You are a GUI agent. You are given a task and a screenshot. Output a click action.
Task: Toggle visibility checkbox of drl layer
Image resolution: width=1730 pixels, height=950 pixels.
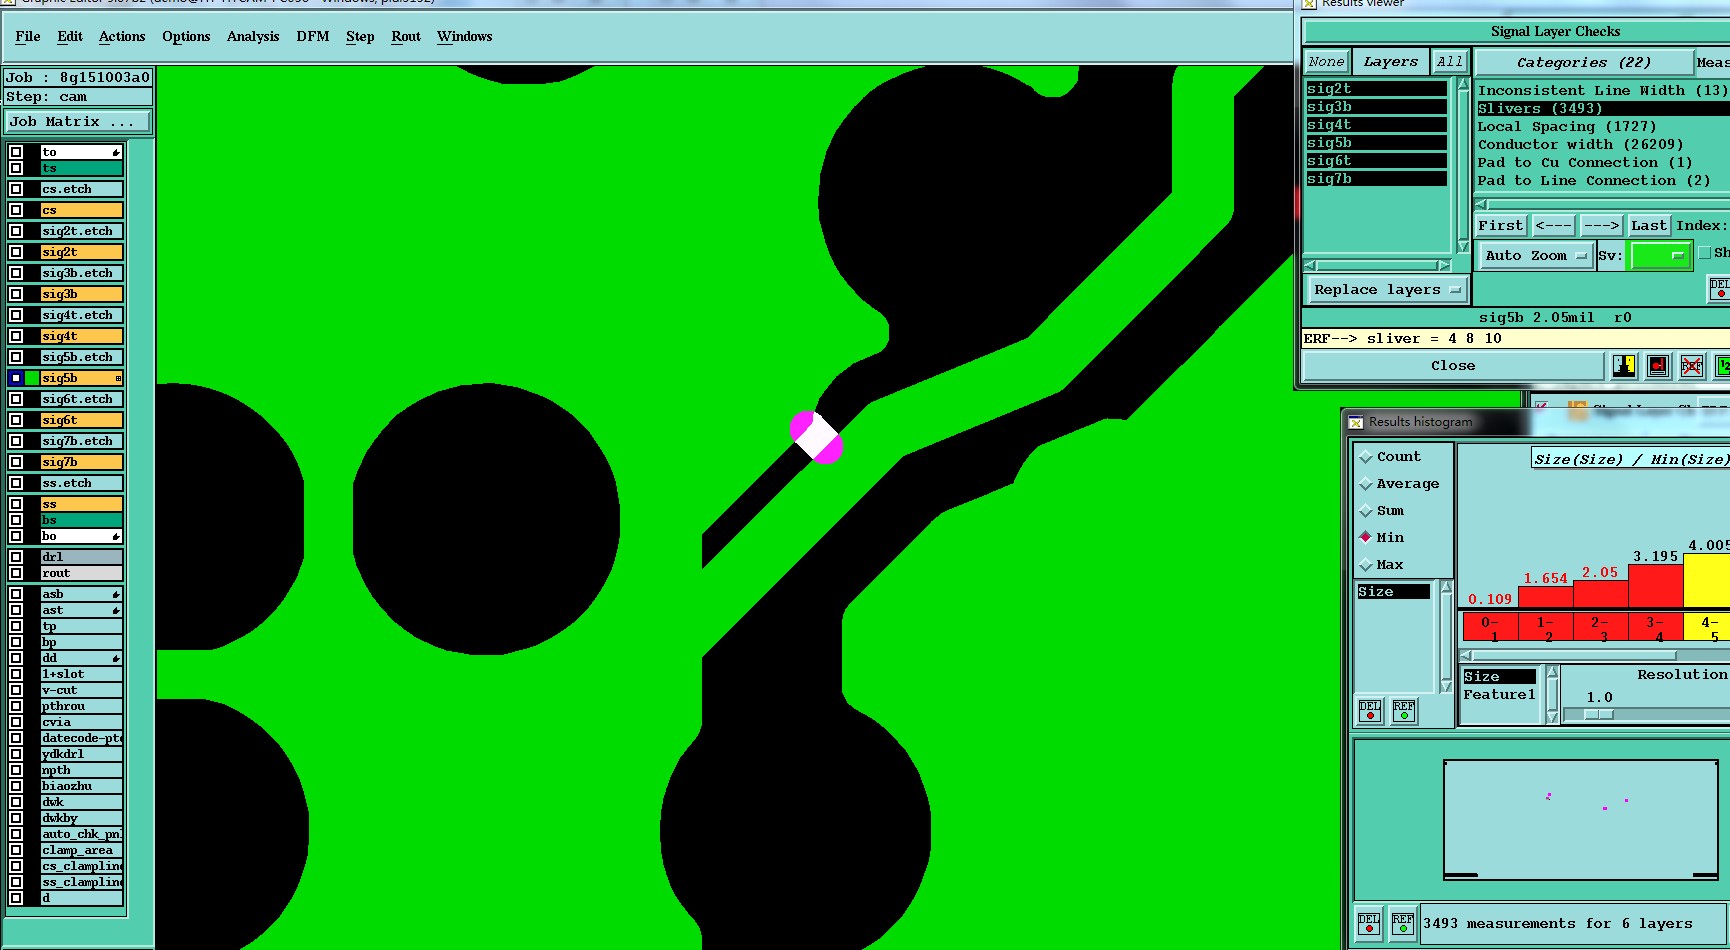[x=16, y=557]
